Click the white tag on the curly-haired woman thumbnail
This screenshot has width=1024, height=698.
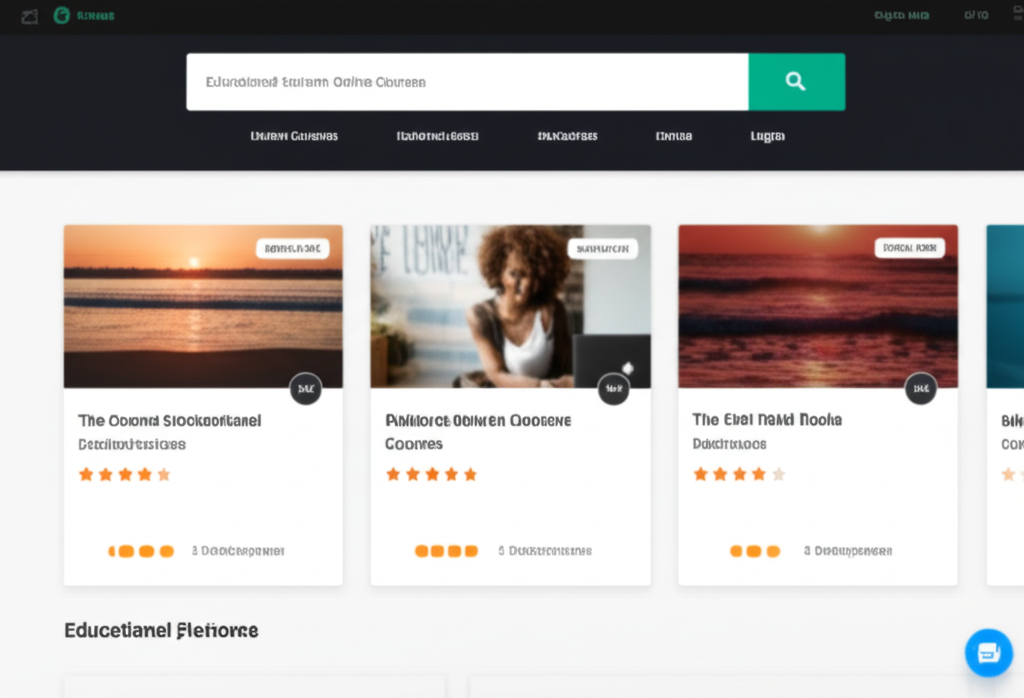tap(602, 248)
